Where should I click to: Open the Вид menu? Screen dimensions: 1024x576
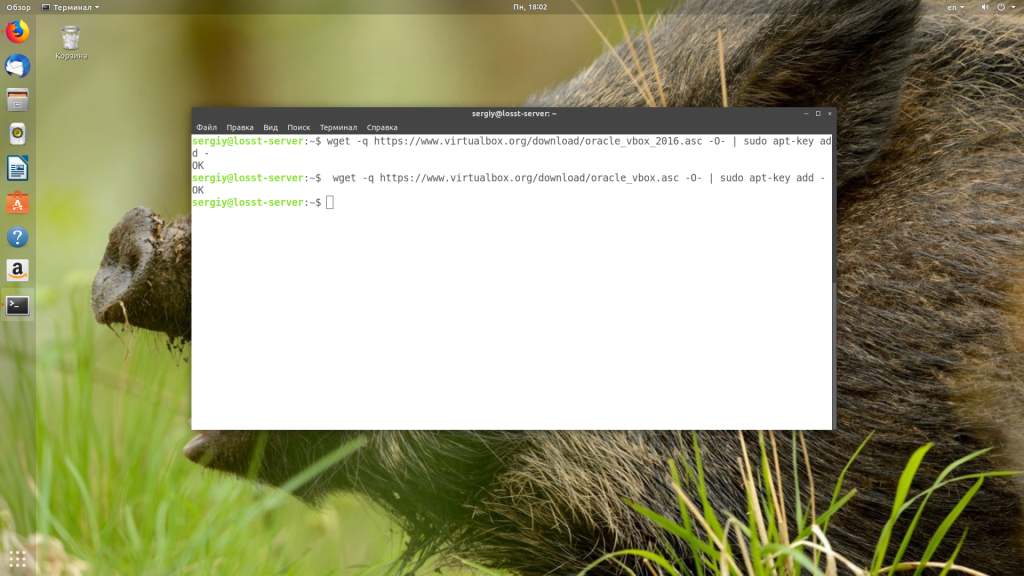(270, 127)
